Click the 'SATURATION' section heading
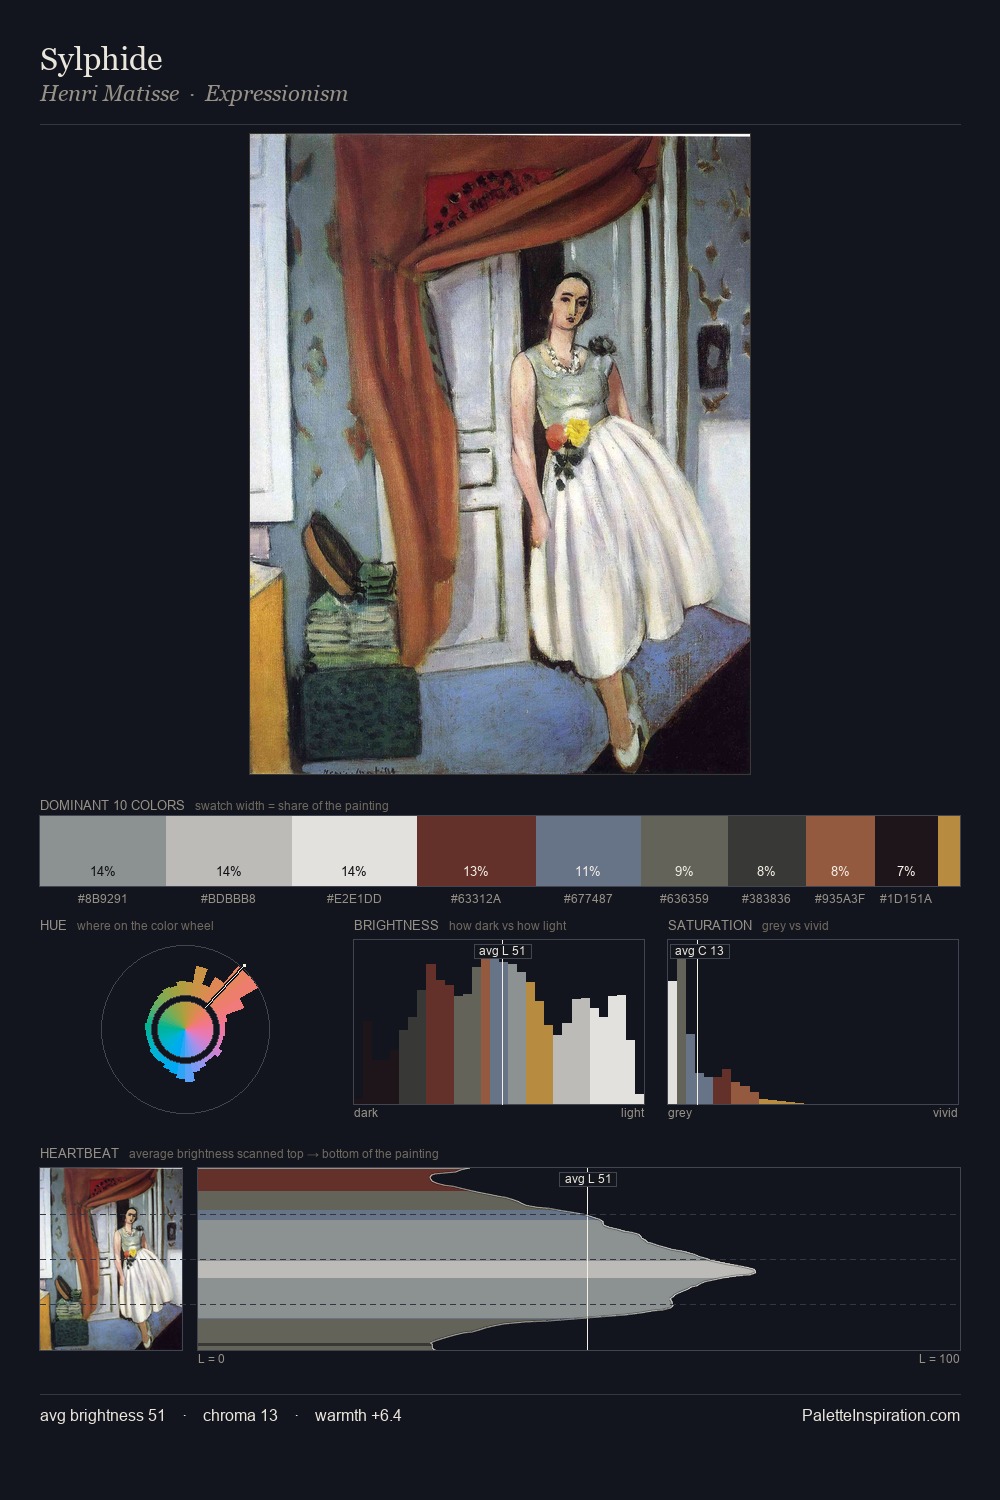The width and height of the screenshot is (1000, 1500). coord(710,925)
